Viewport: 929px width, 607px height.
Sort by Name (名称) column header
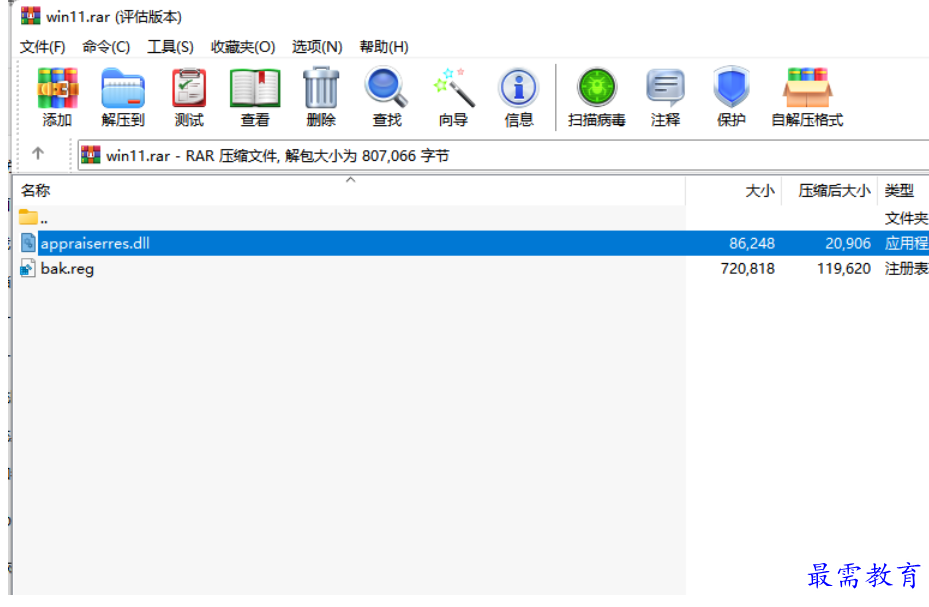click(x=36, y=190)
